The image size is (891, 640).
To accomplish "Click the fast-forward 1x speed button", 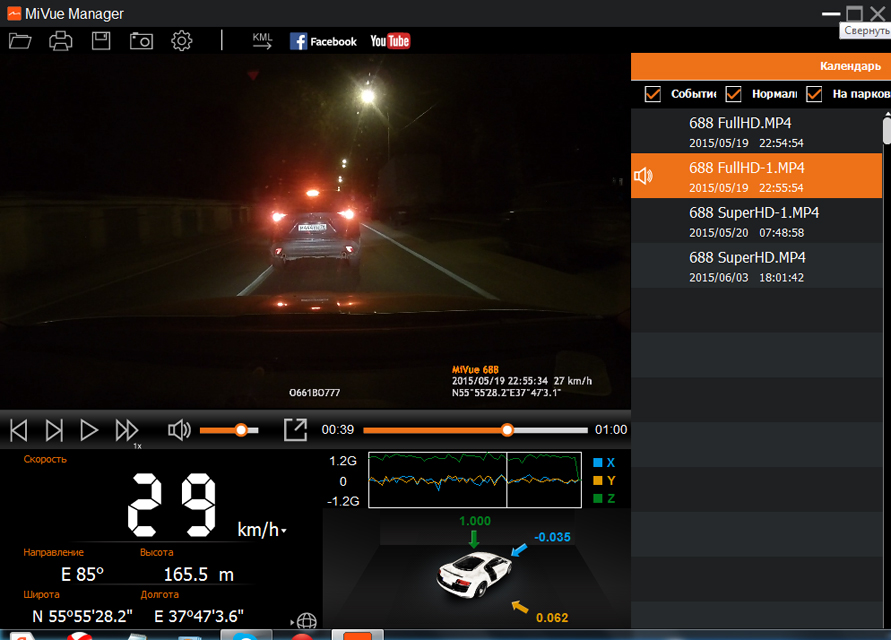I will [x=127, y=431].
